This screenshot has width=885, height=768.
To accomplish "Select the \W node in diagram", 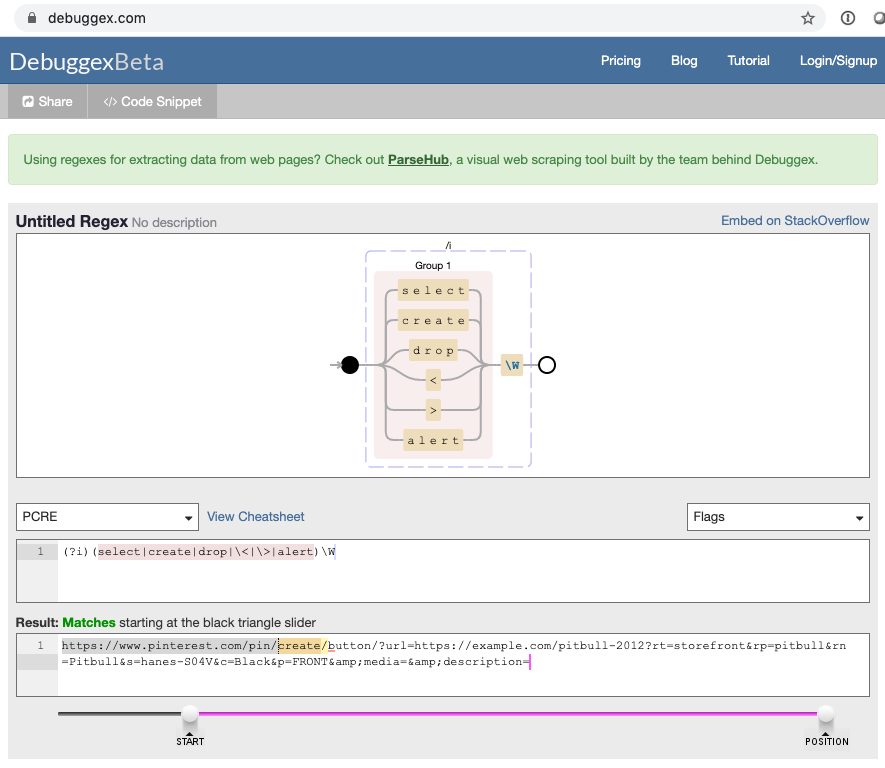I will pos(512,365).
